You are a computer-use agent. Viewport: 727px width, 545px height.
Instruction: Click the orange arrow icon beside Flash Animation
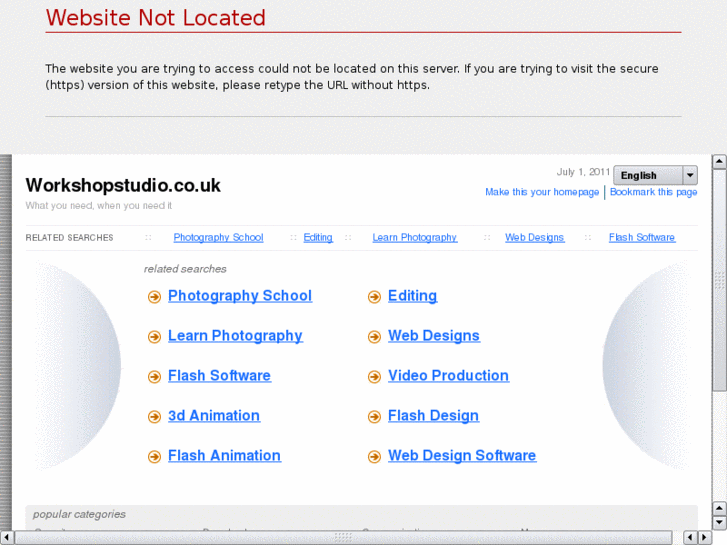point(154,457)
